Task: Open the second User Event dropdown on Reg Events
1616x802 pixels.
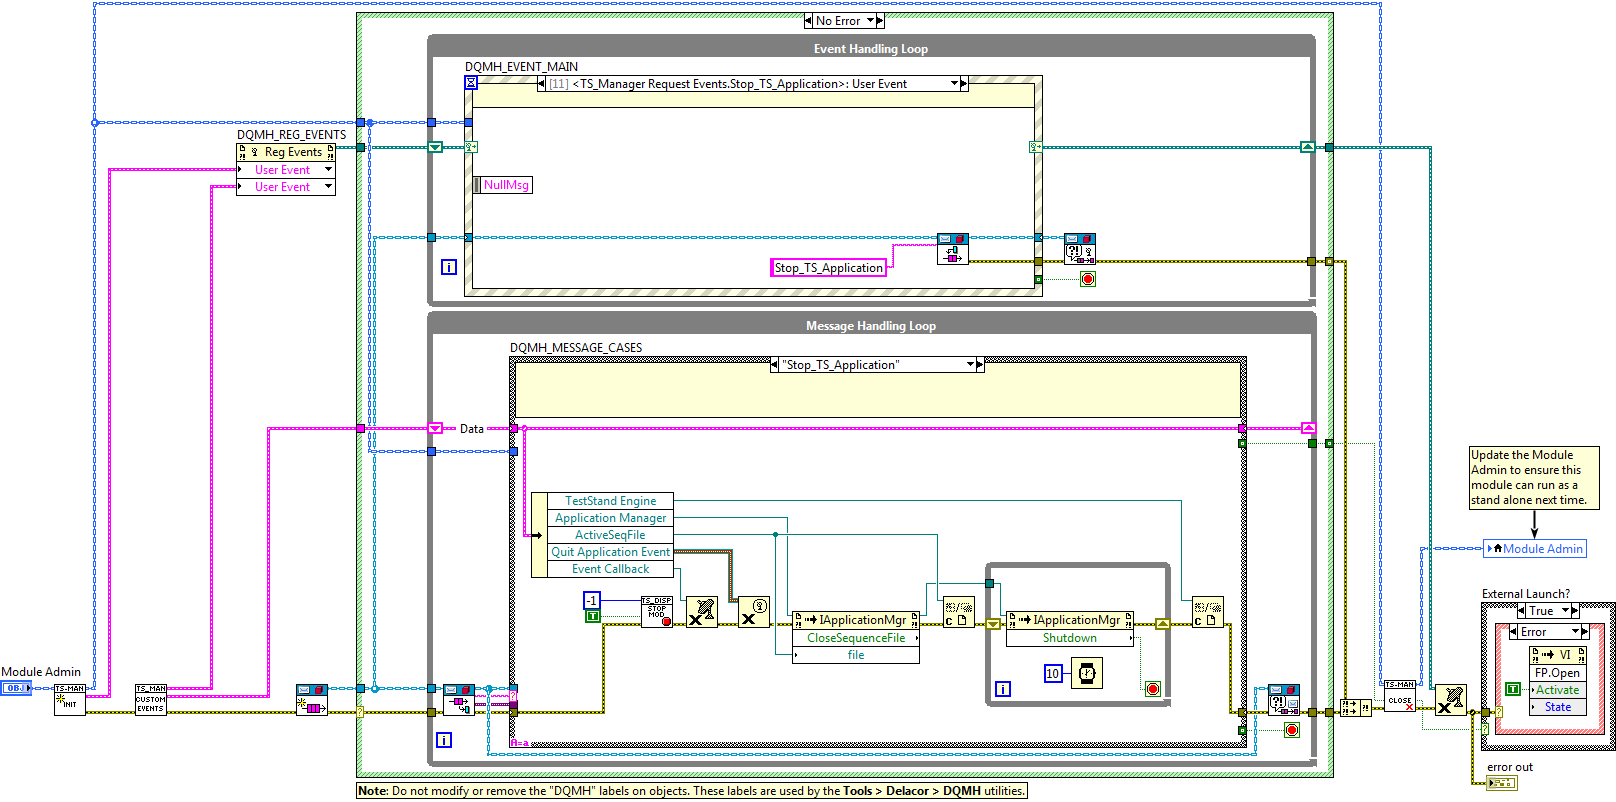Action: click(x=328, y=187)
